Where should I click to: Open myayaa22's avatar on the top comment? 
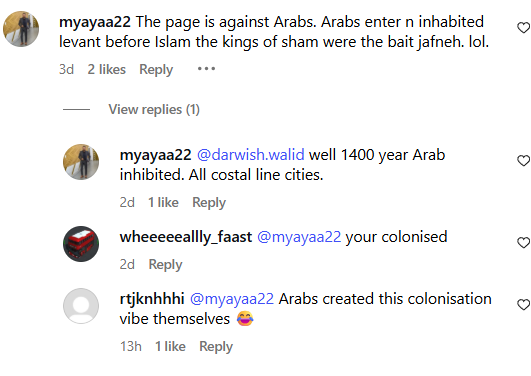coord(21,29)
